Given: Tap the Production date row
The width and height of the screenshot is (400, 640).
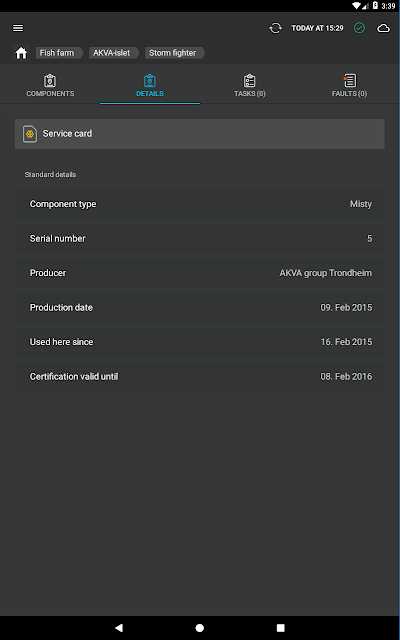Looking at the screenshot, I should pos(200,308).
